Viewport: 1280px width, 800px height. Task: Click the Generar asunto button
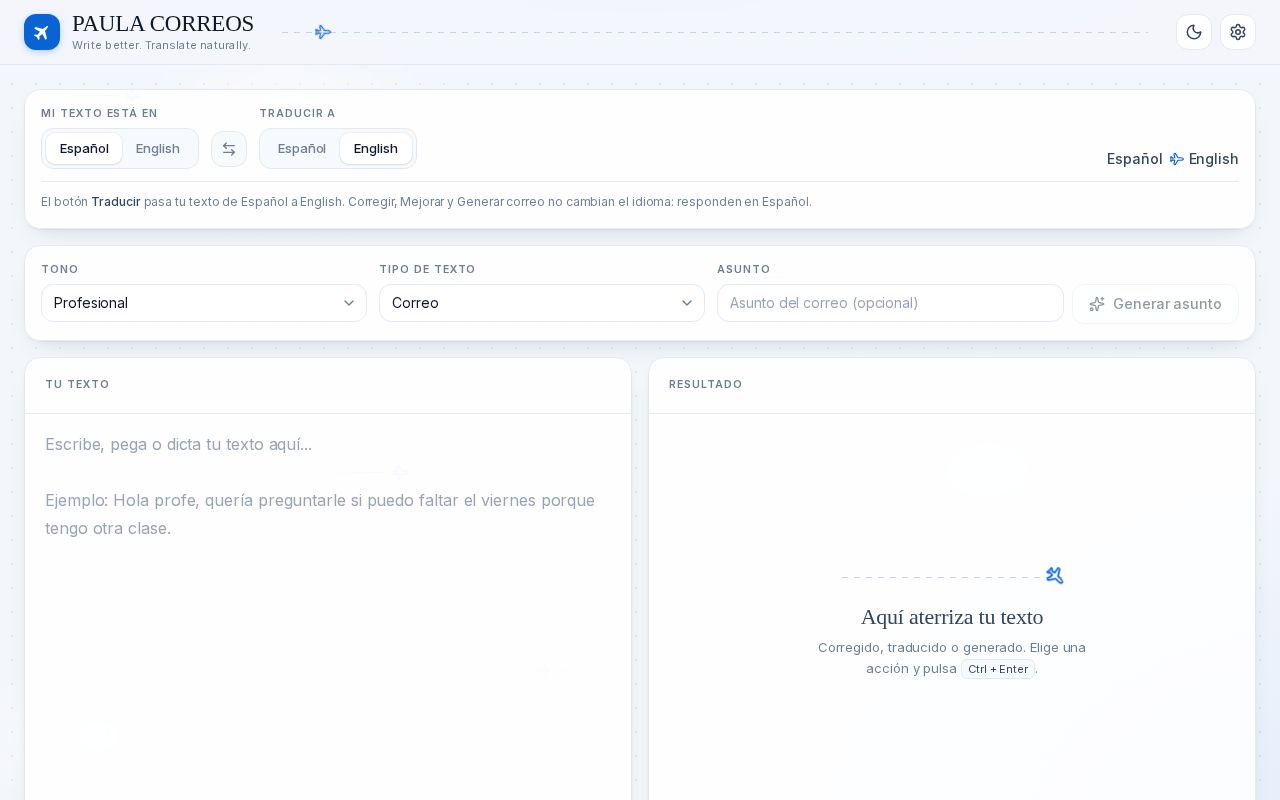1155,304
